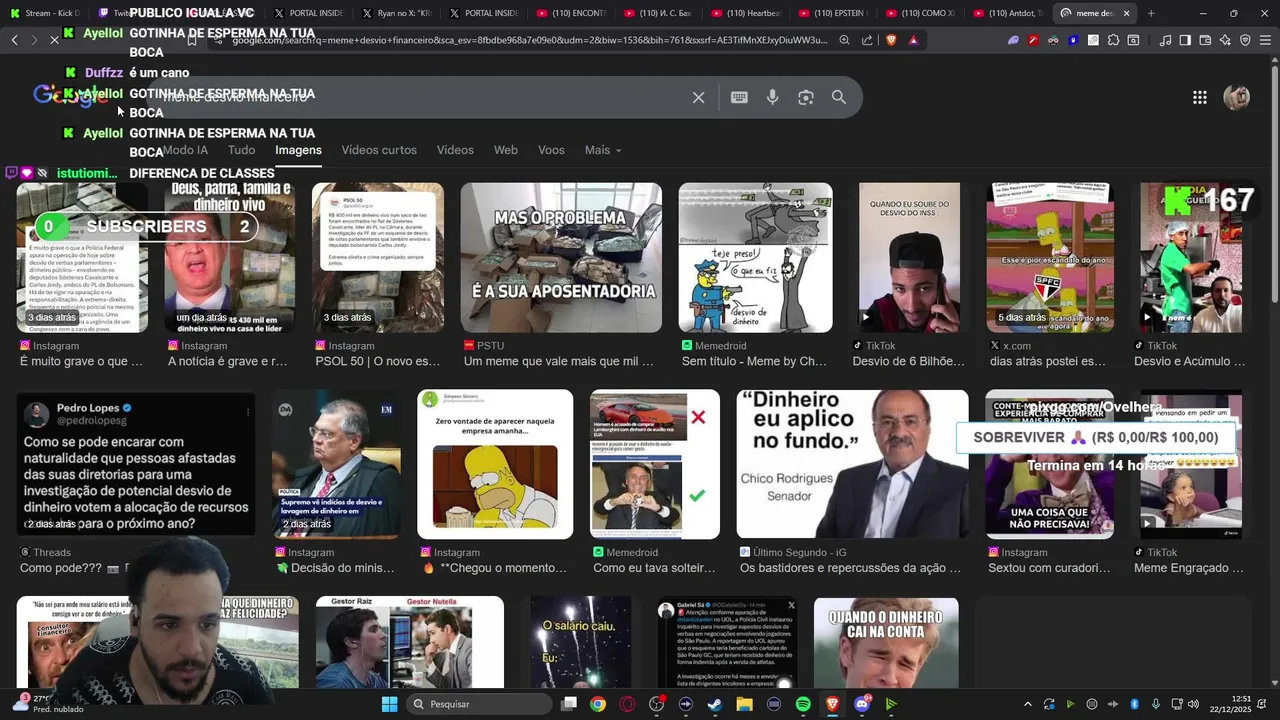
Task: Open the Memedroid 'desvio de dinheiro' cartoon
Action: click(x=755, y=257)
